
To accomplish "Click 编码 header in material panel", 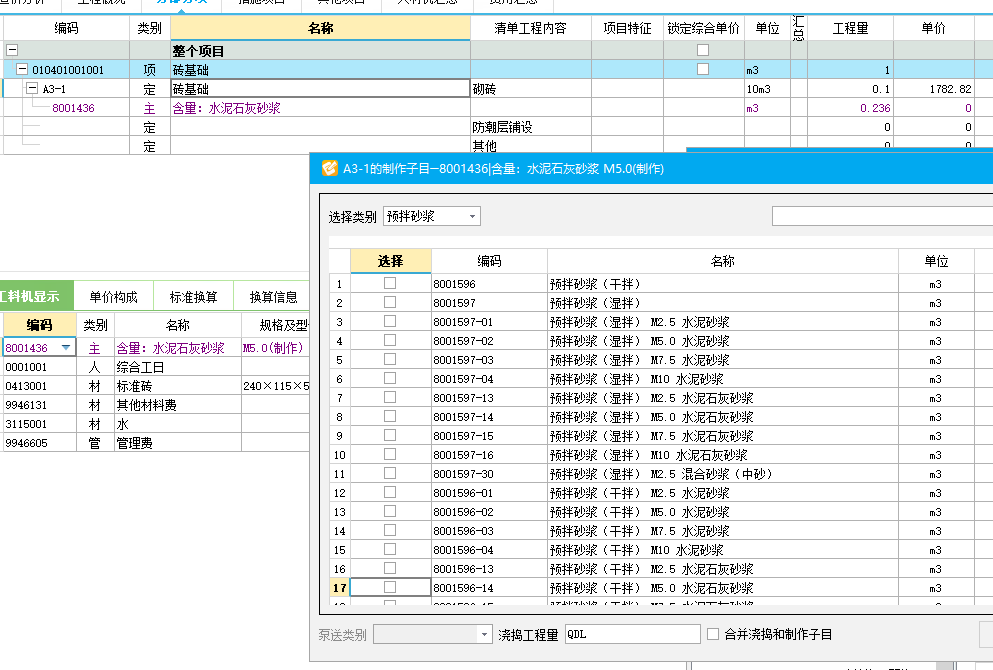I will (39, 325).
